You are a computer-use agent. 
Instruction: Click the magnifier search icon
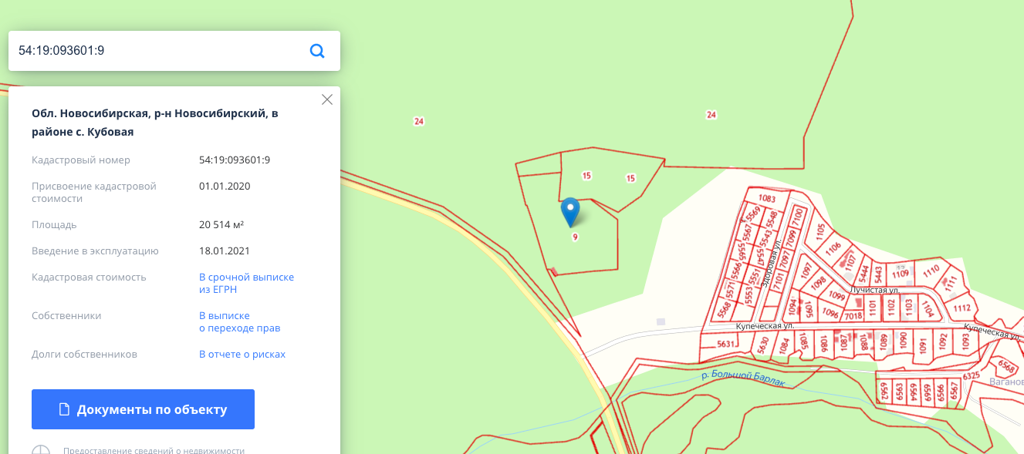click(317, 51)
